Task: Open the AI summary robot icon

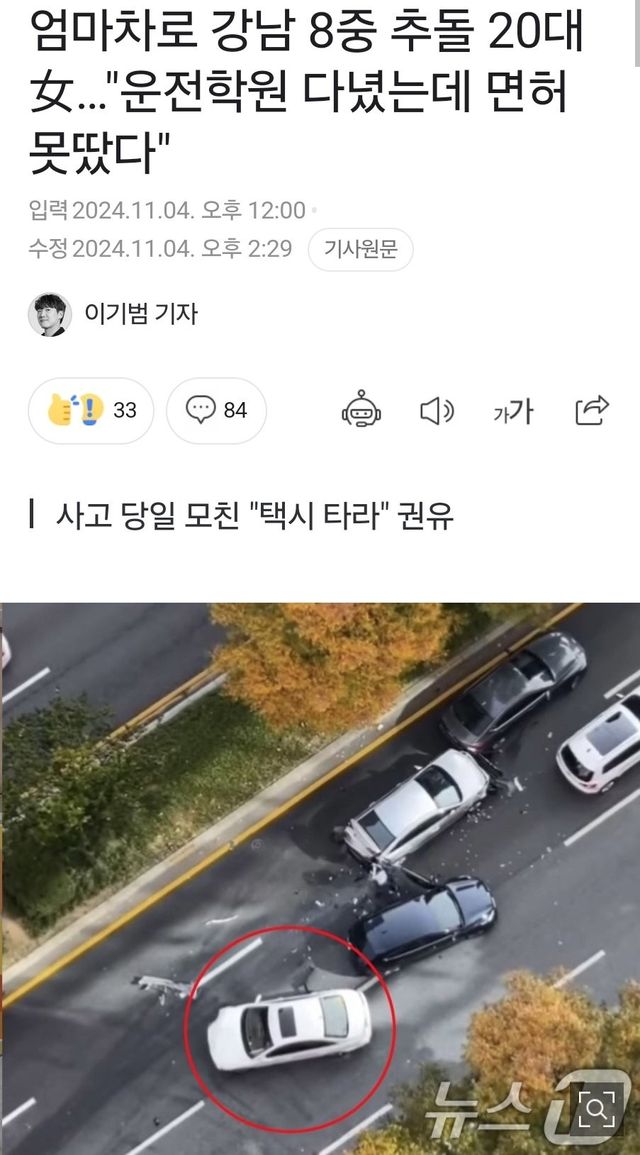Action: 362,410
